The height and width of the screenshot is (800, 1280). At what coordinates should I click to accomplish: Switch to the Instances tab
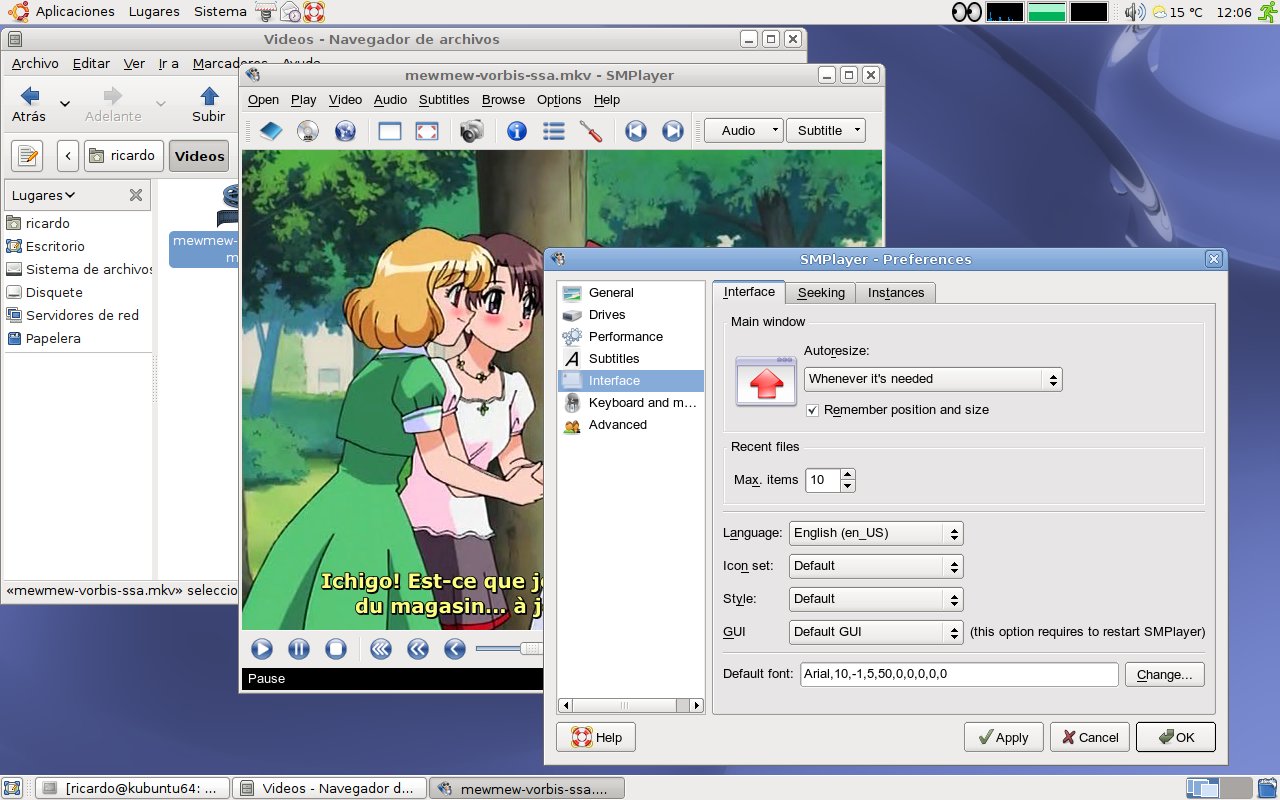pyautogui.click(x=896, y=293)
